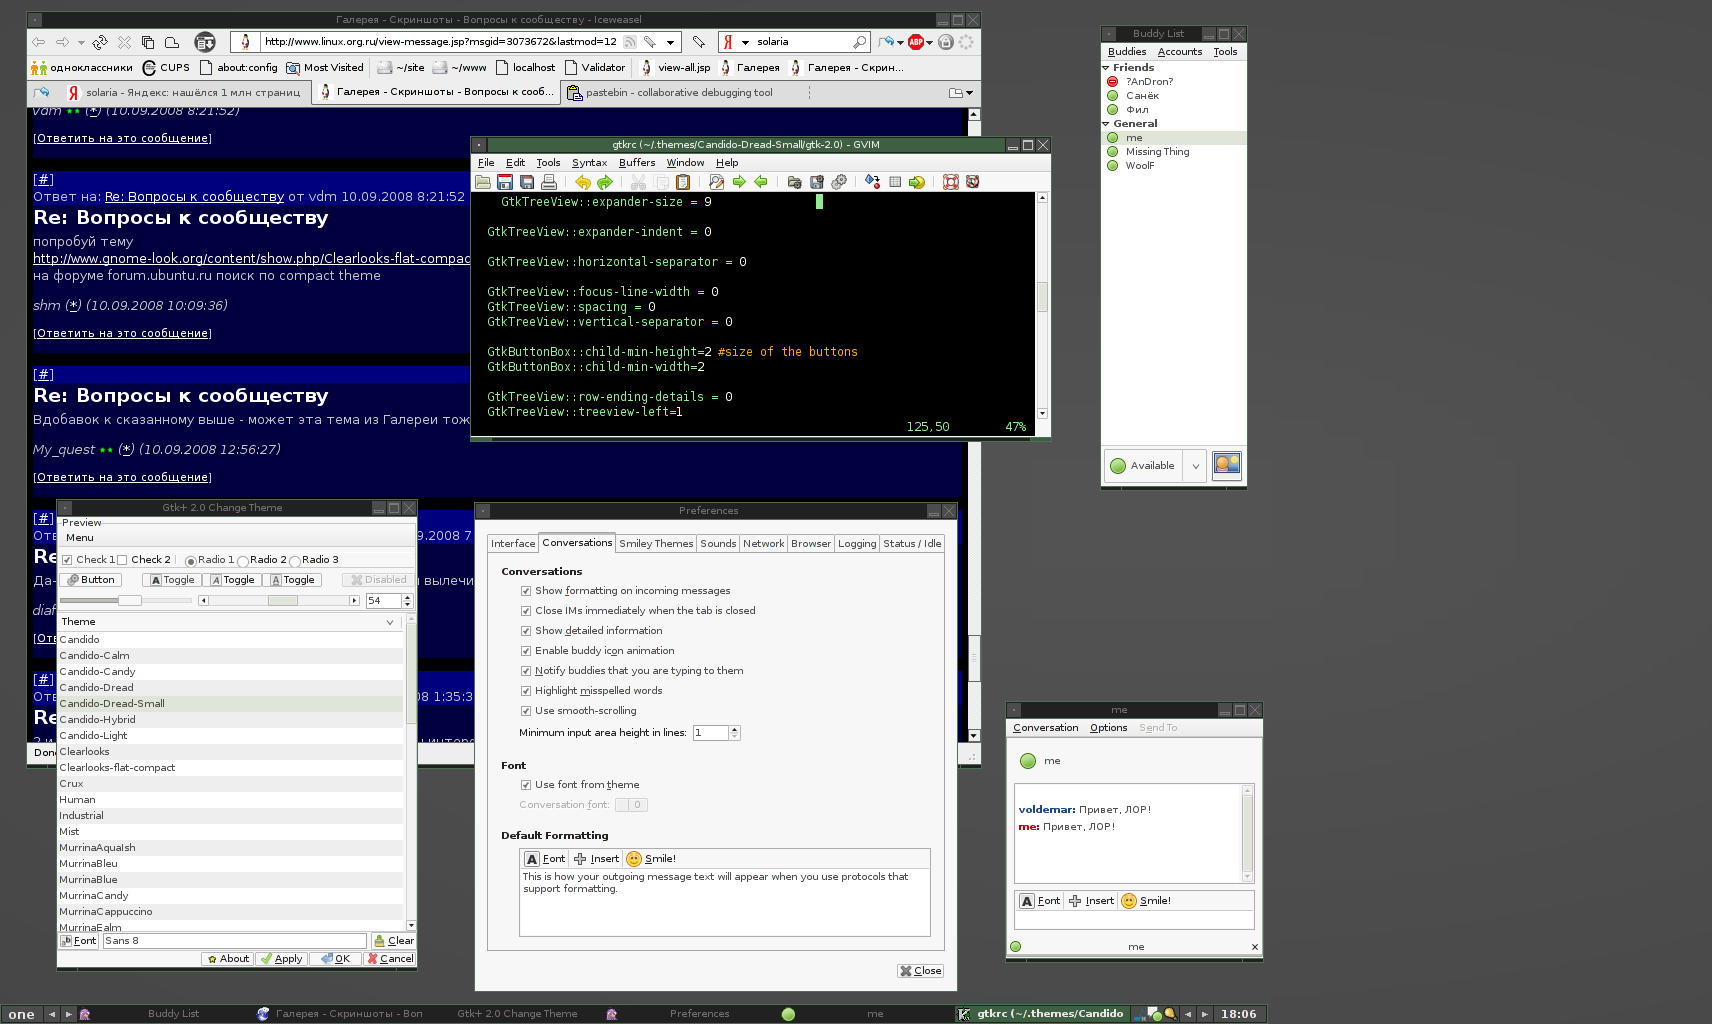Screen dimensions: 1712x1024
Task: Click the Smile! emoticon icon in chat window
Action: click(1129, 901)
